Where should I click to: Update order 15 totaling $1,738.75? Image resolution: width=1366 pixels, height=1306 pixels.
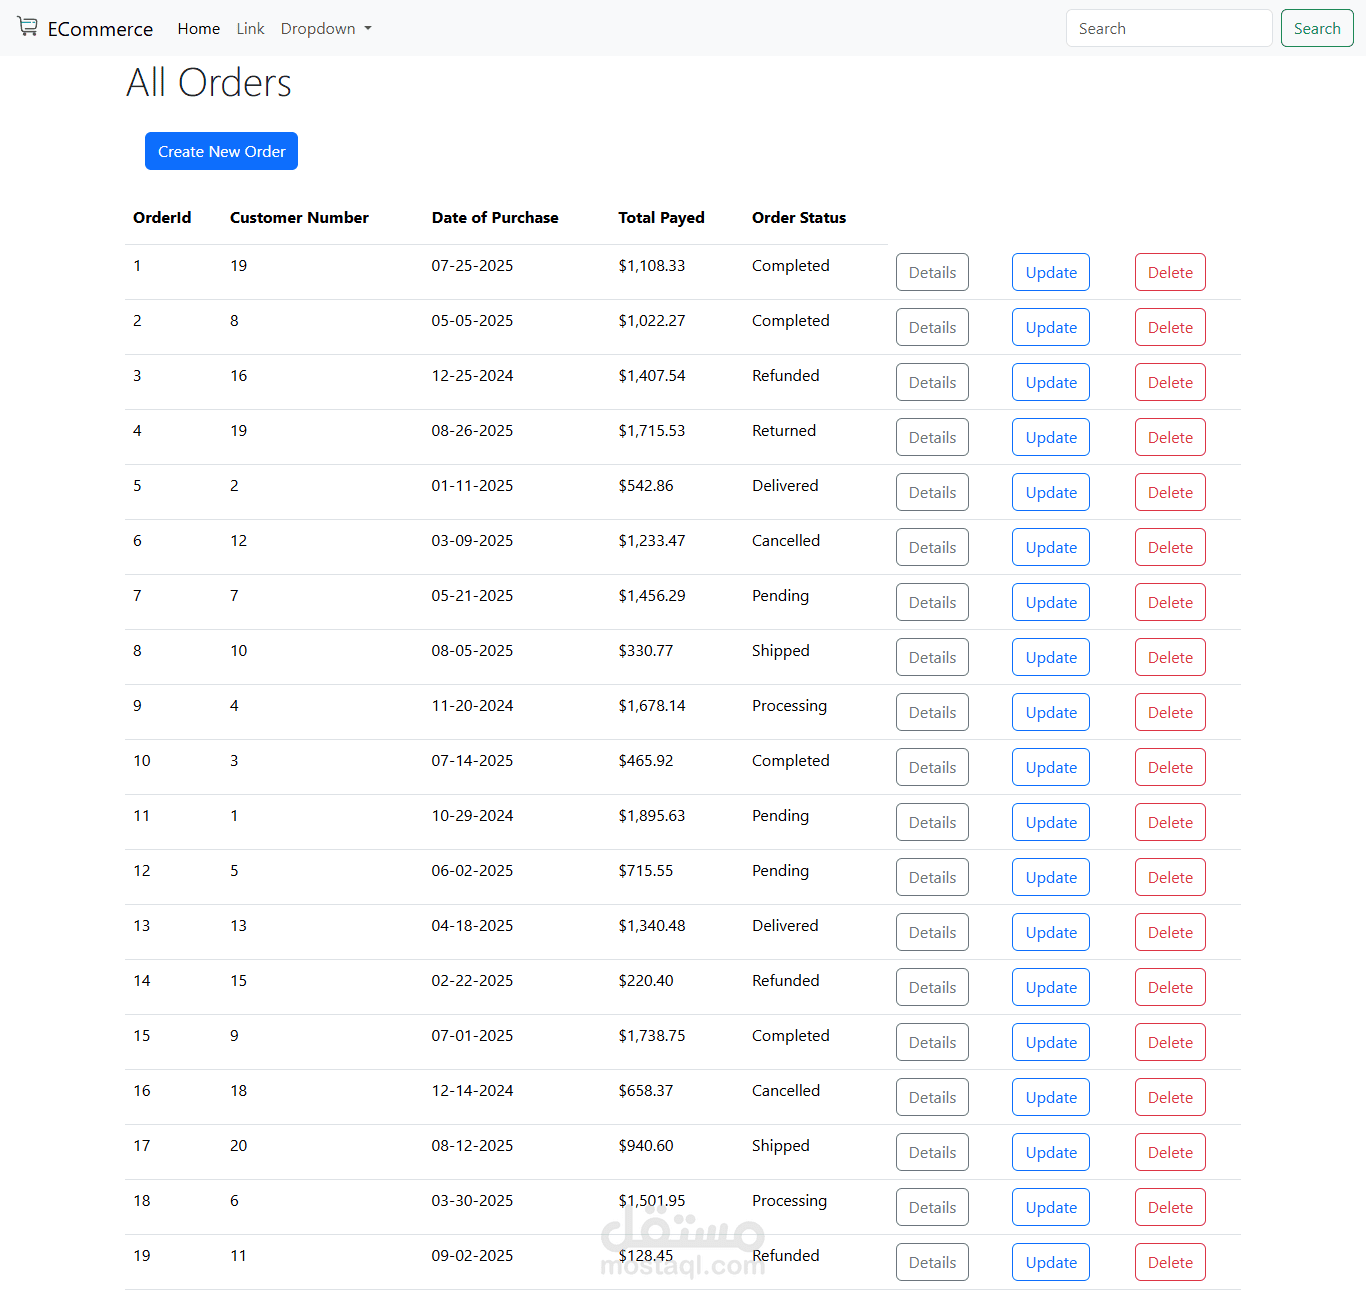pos(1050,1043)
